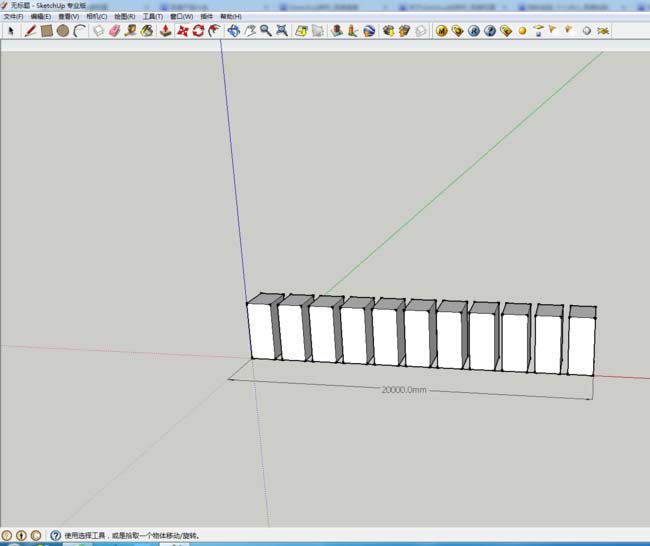The height and width of the screenshot is (546, 650).
Task: Open the 查看(V) menu
Action: tap(69, 16)
